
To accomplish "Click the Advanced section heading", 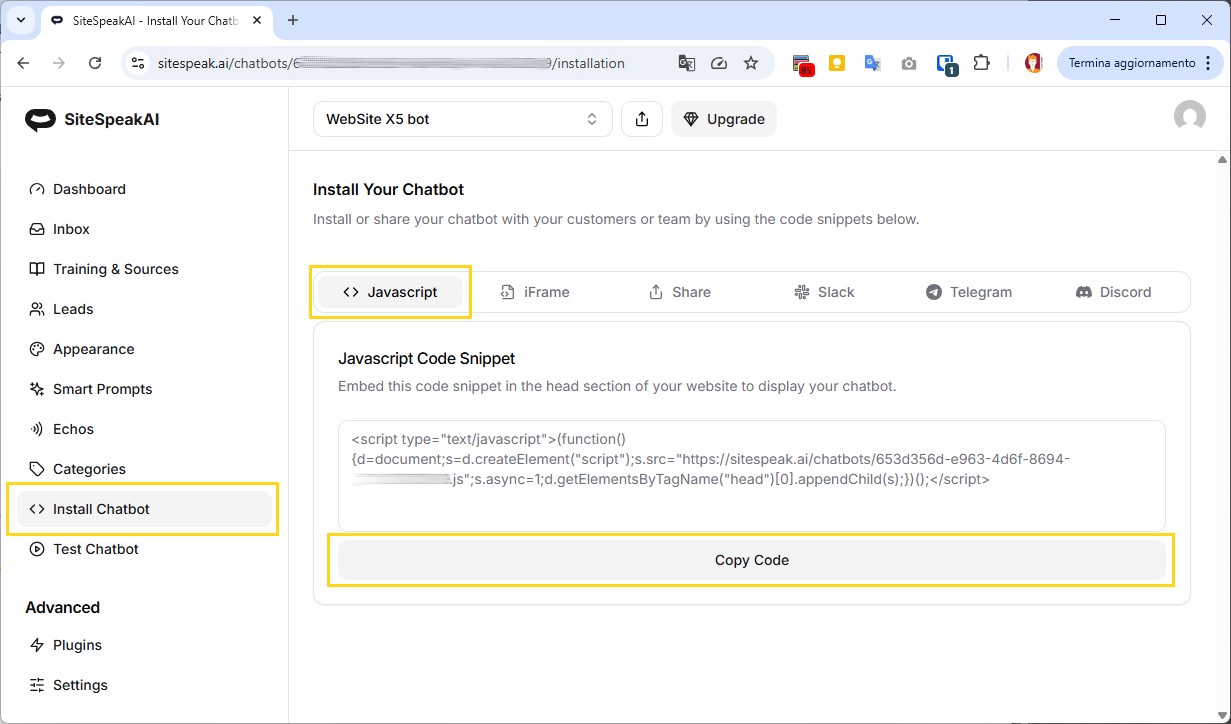I will [x=62, y=607].
